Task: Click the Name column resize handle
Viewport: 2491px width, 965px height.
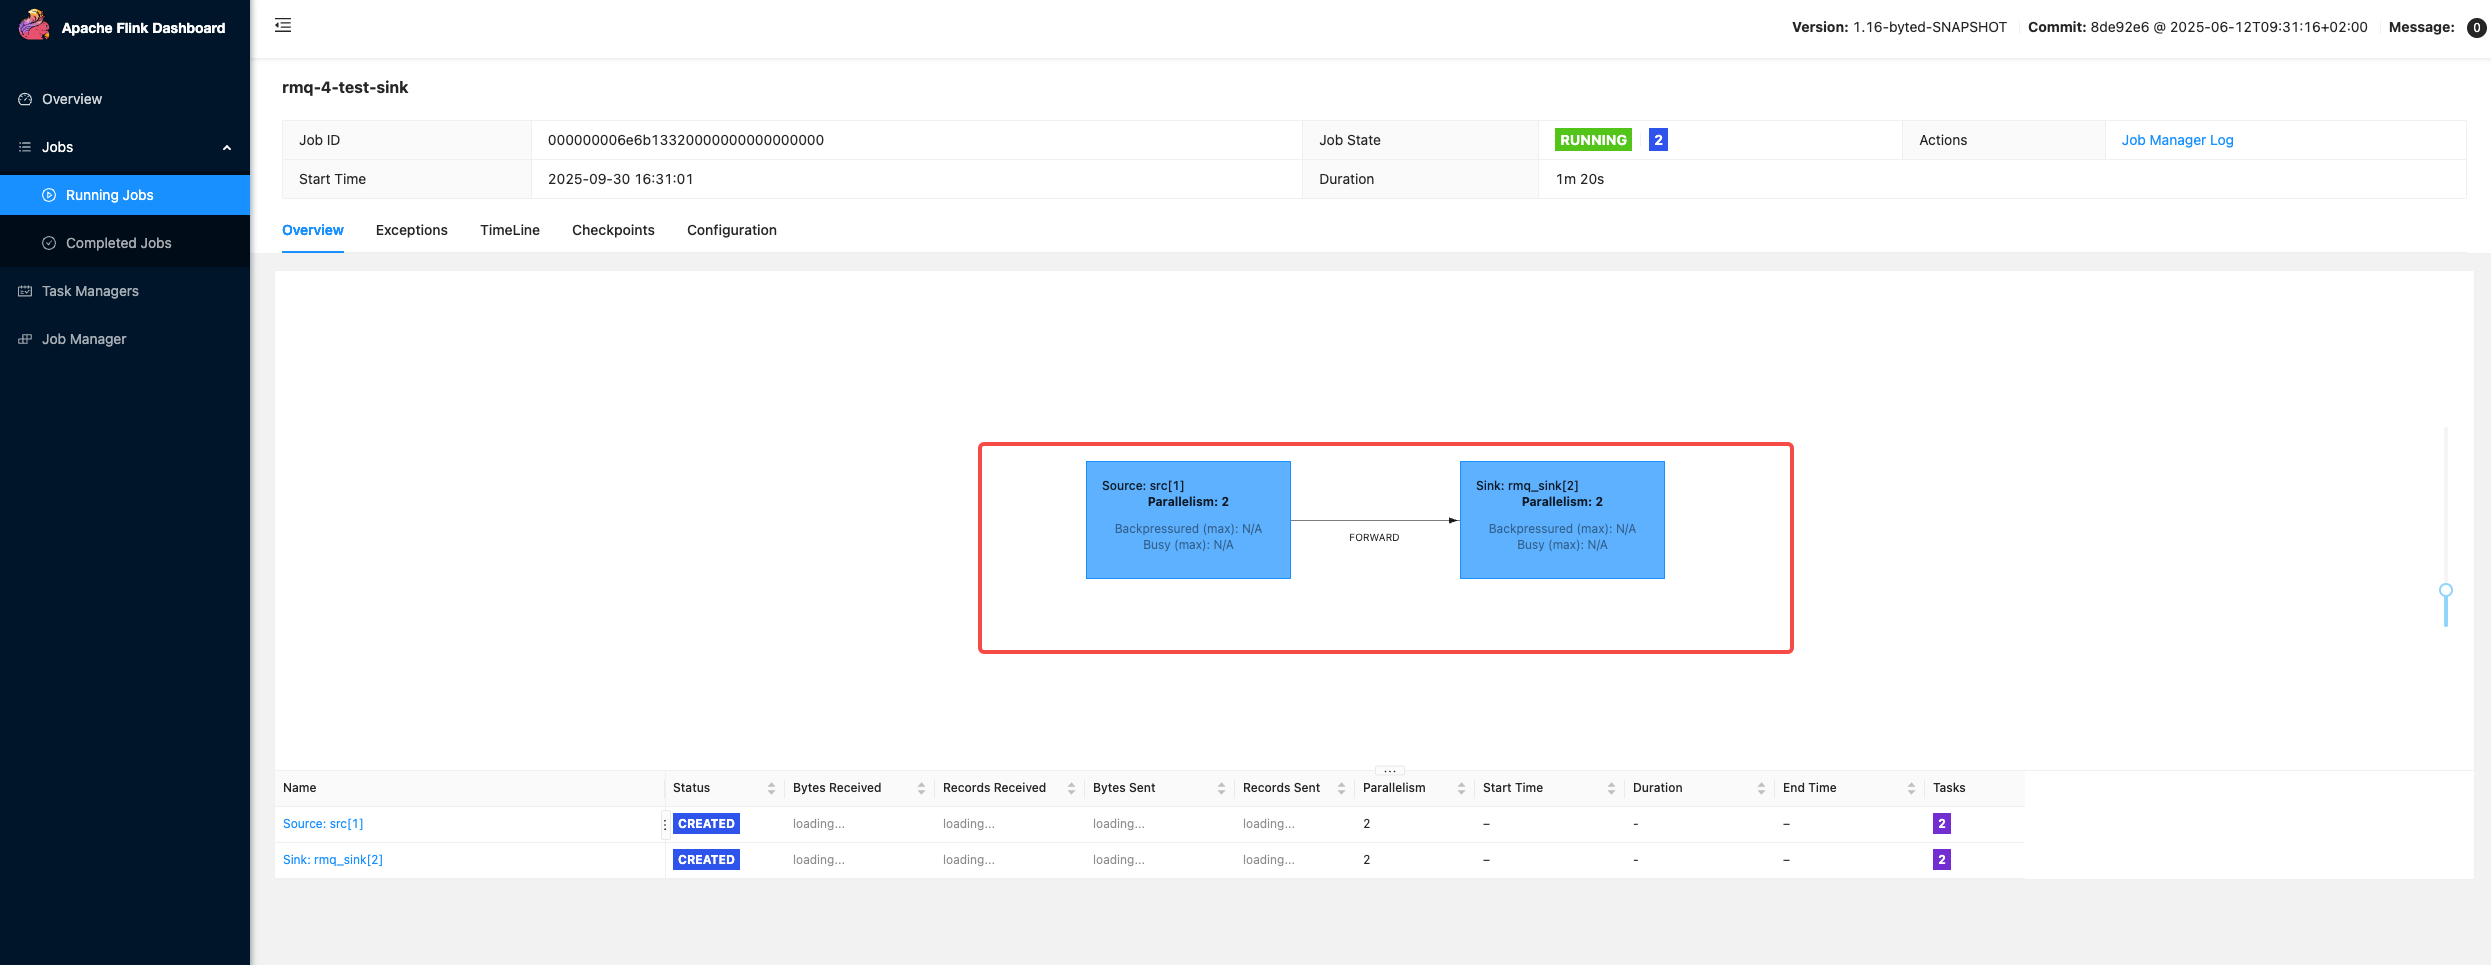Action: tap(665, 824)
